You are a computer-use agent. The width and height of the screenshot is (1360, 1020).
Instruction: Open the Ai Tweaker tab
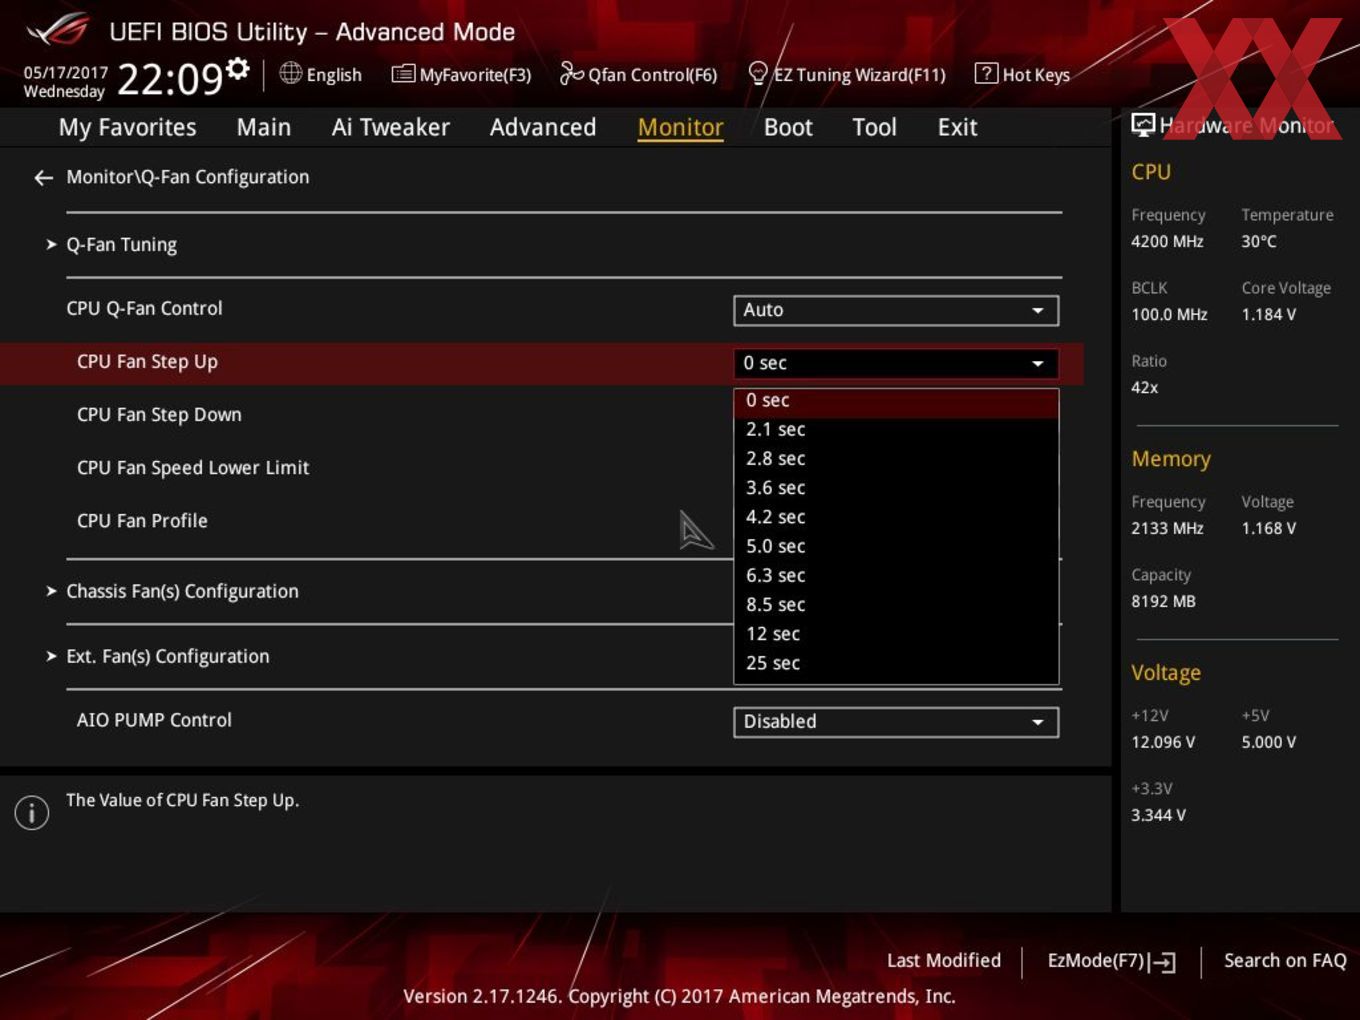(x=391, y=127)
